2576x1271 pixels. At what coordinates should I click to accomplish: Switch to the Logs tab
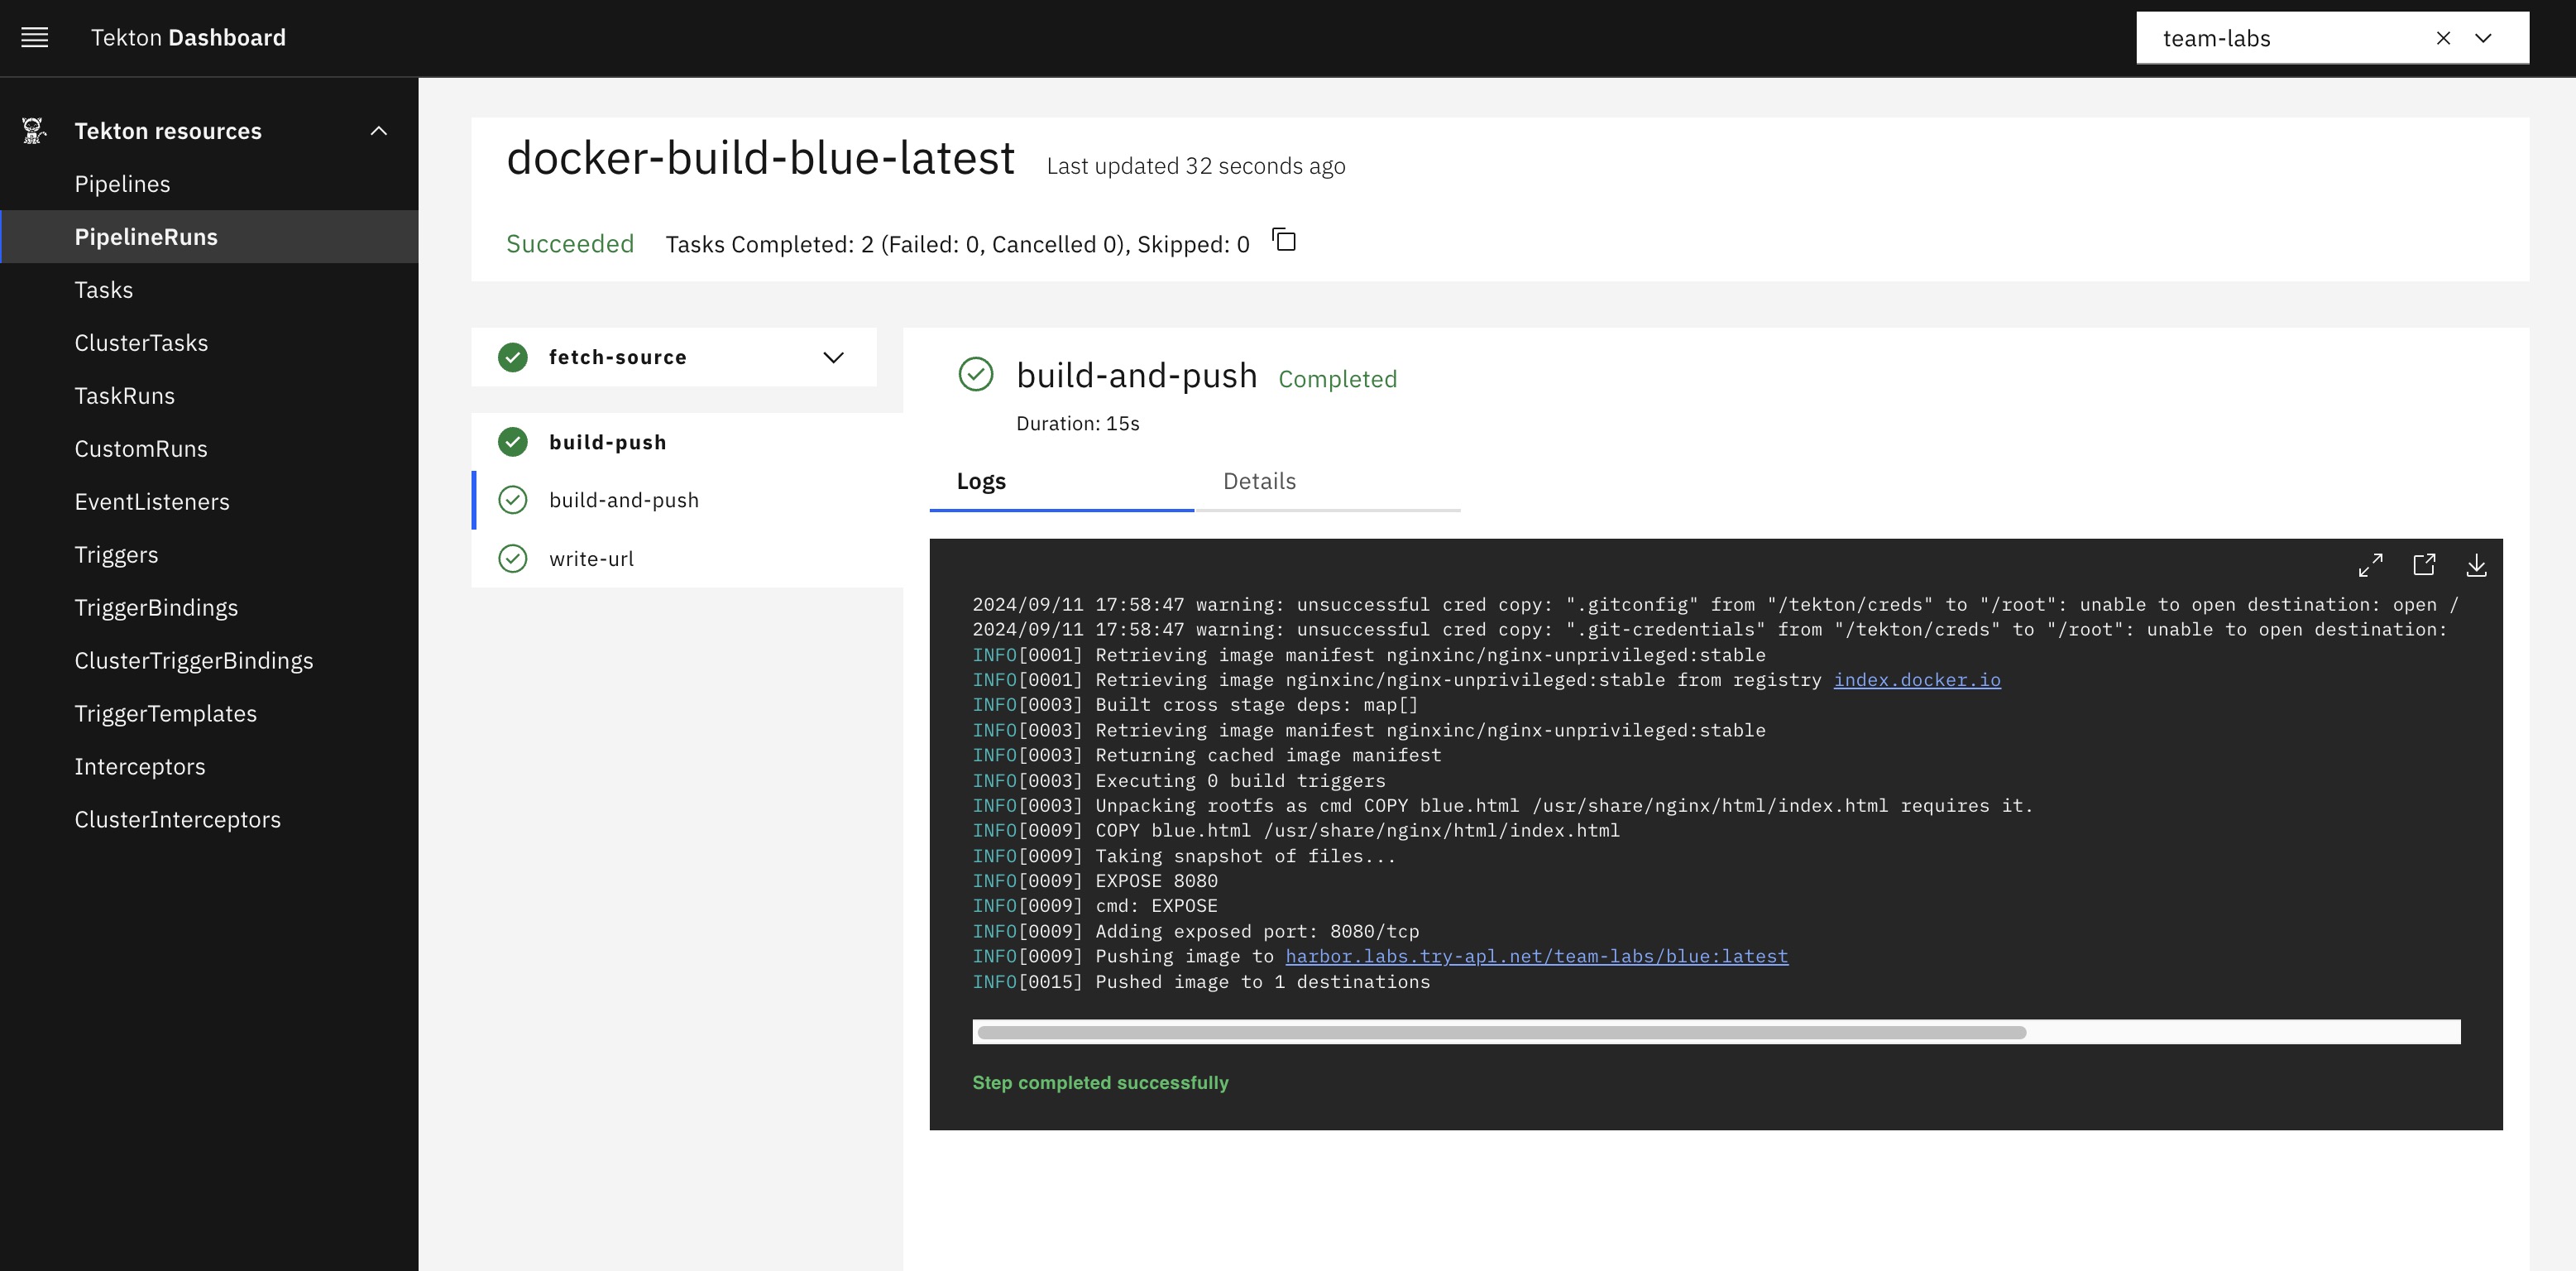tap(1061, 482)
